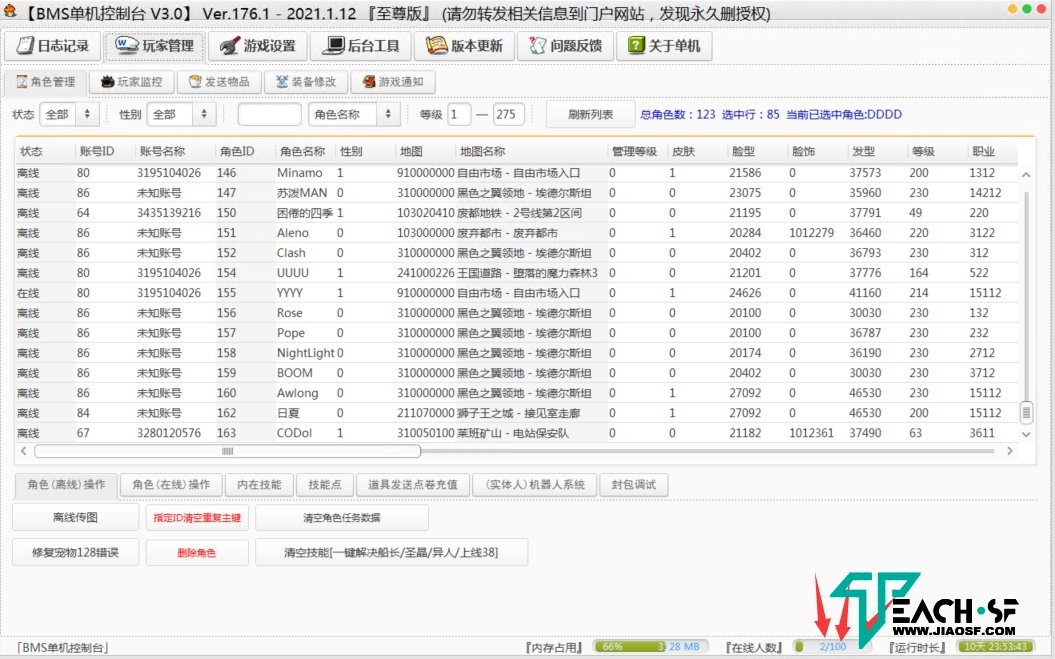
Task: Open the 玩家管理 main tab
Action: 155,46
